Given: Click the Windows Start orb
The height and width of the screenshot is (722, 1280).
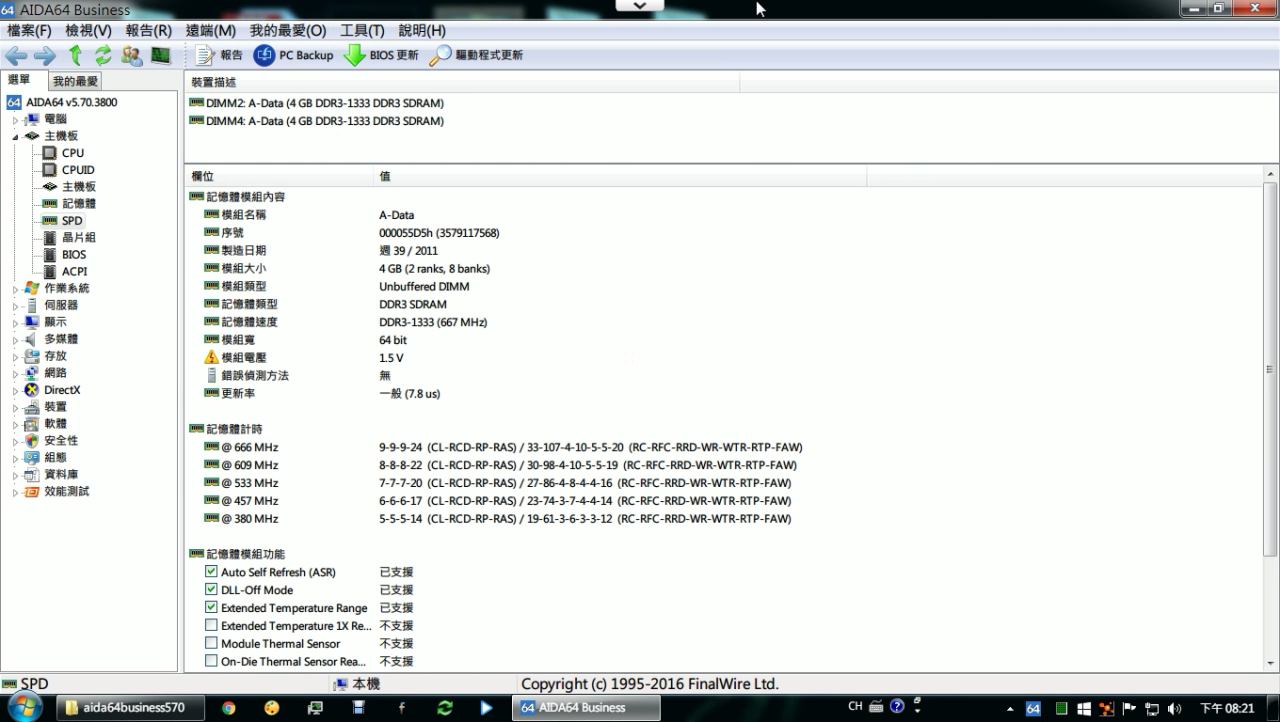Looking at the screenshot, I should point(25,707).
